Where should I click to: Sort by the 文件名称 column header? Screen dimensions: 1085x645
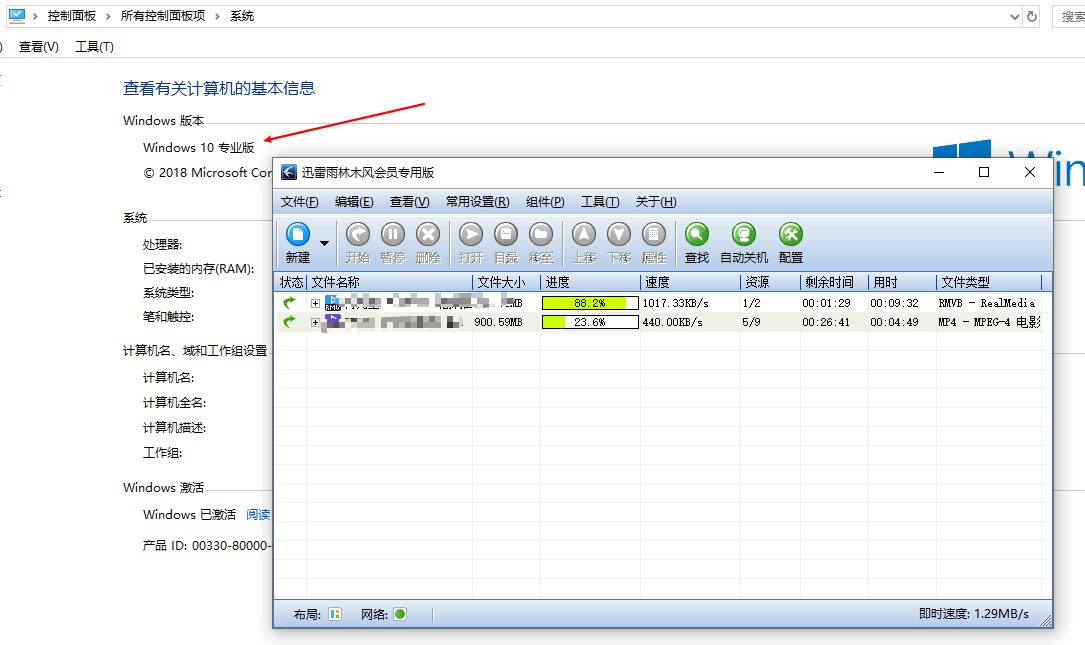[x=390, y=282]
